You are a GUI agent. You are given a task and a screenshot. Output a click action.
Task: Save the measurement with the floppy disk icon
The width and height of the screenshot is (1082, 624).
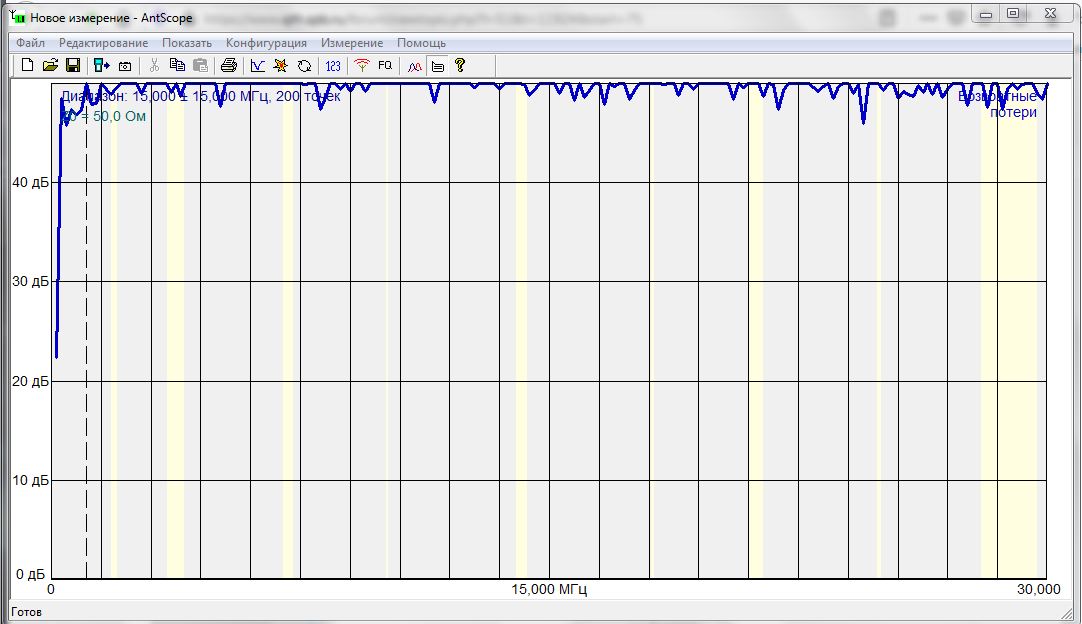tap(73, 66)
